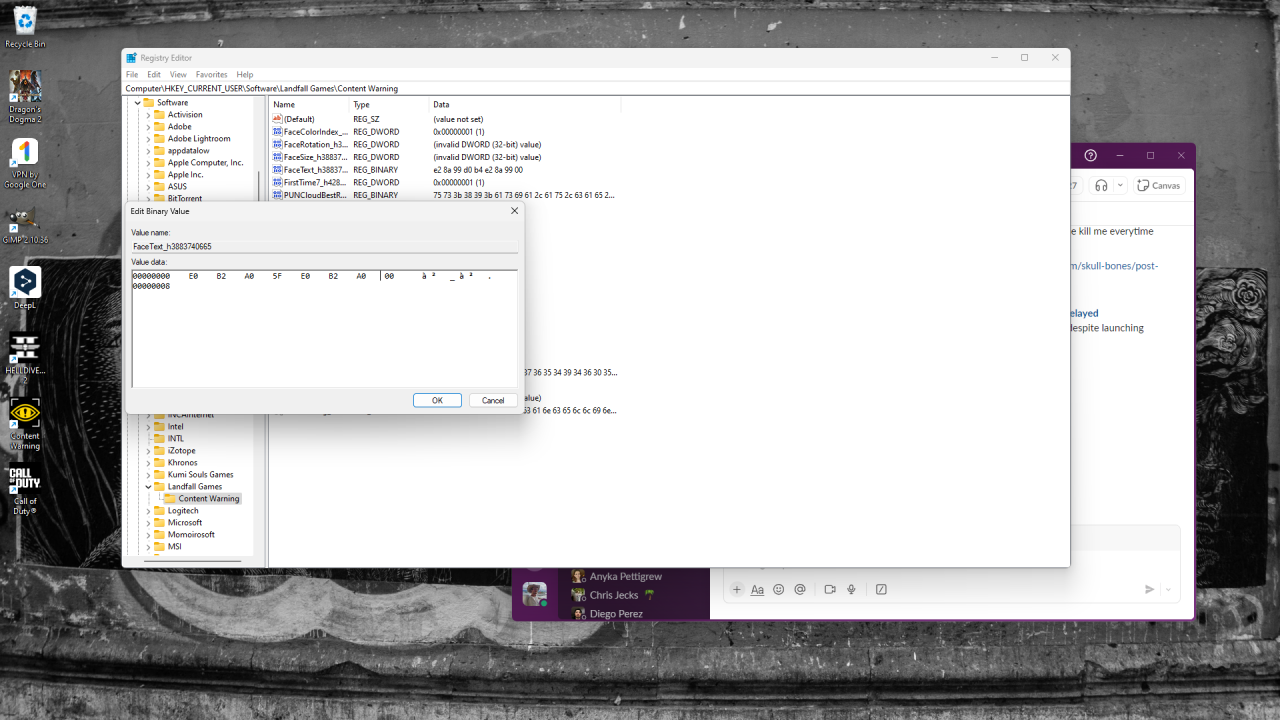Click inside the Value data hex field
This screenshot has height=720, width=1280.
coord(324,330)
